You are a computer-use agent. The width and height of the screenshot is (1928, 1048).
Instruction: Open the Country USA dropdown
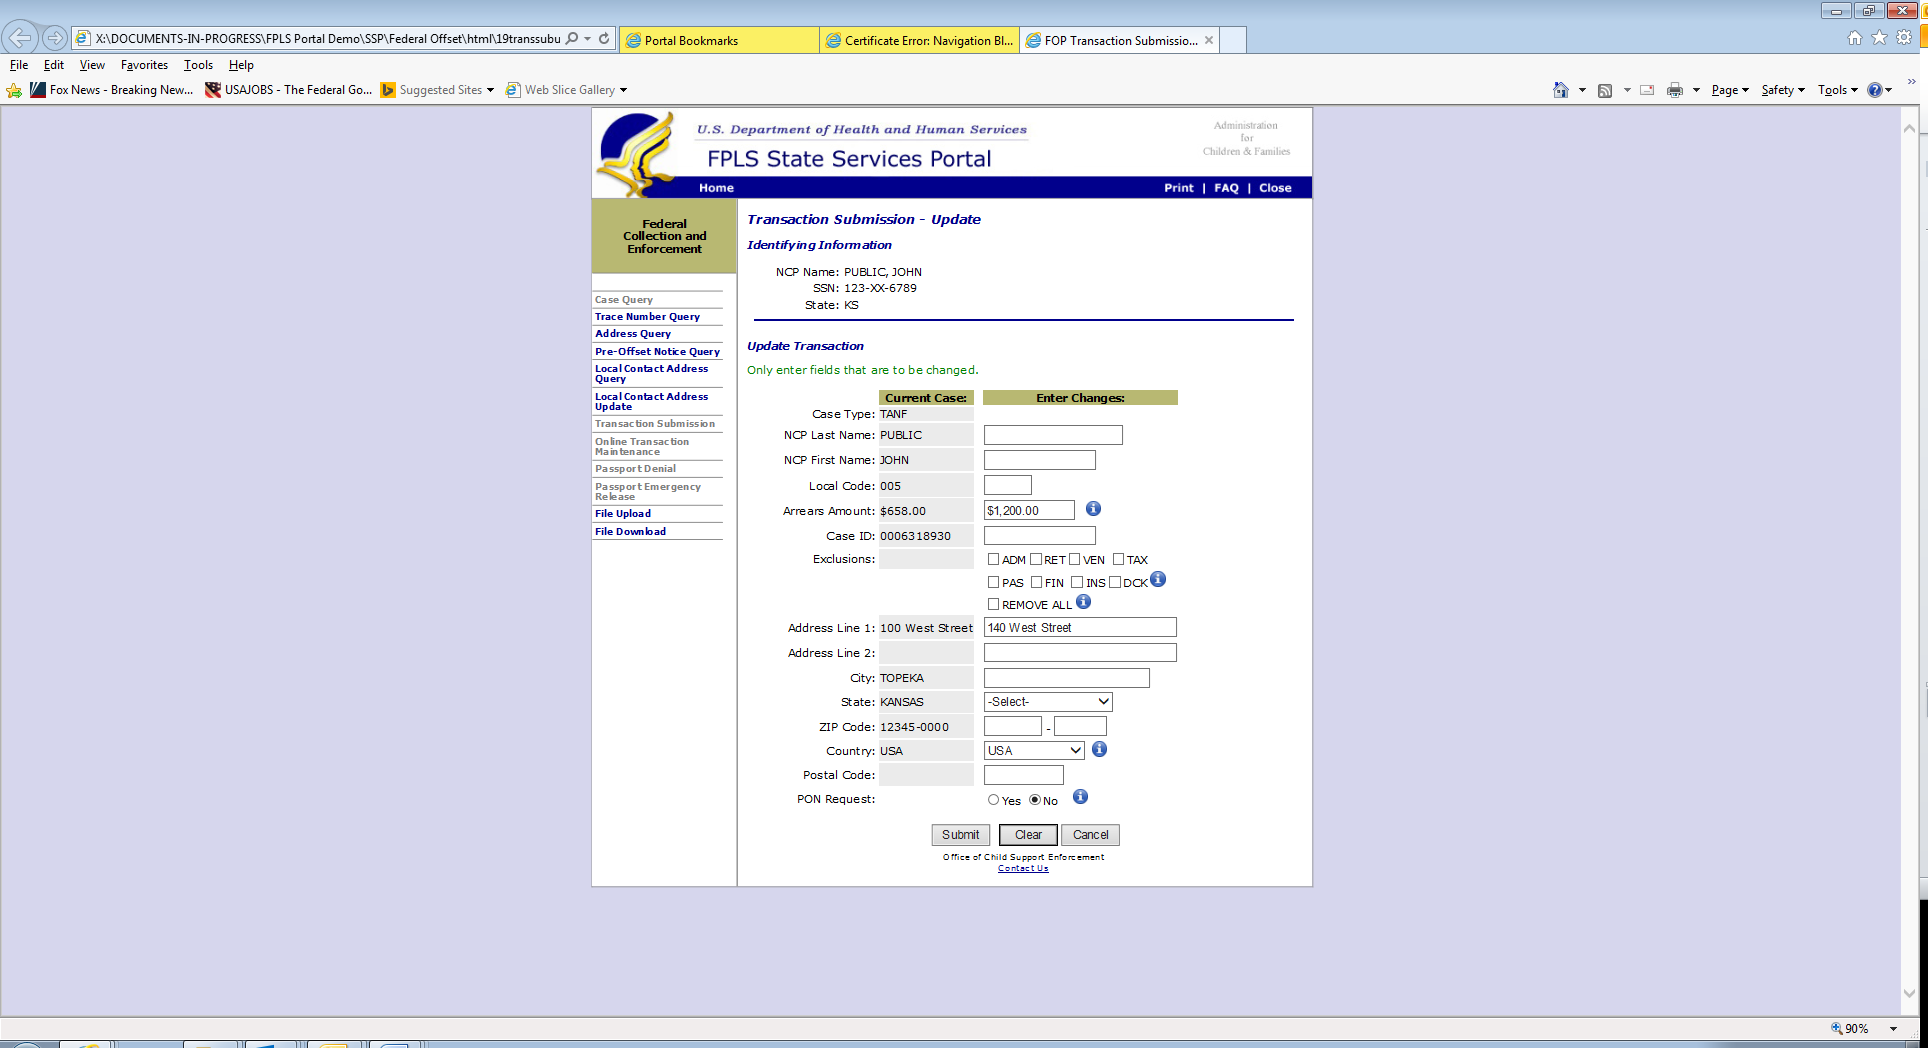pyautogui.click(x=1034, y=751)
